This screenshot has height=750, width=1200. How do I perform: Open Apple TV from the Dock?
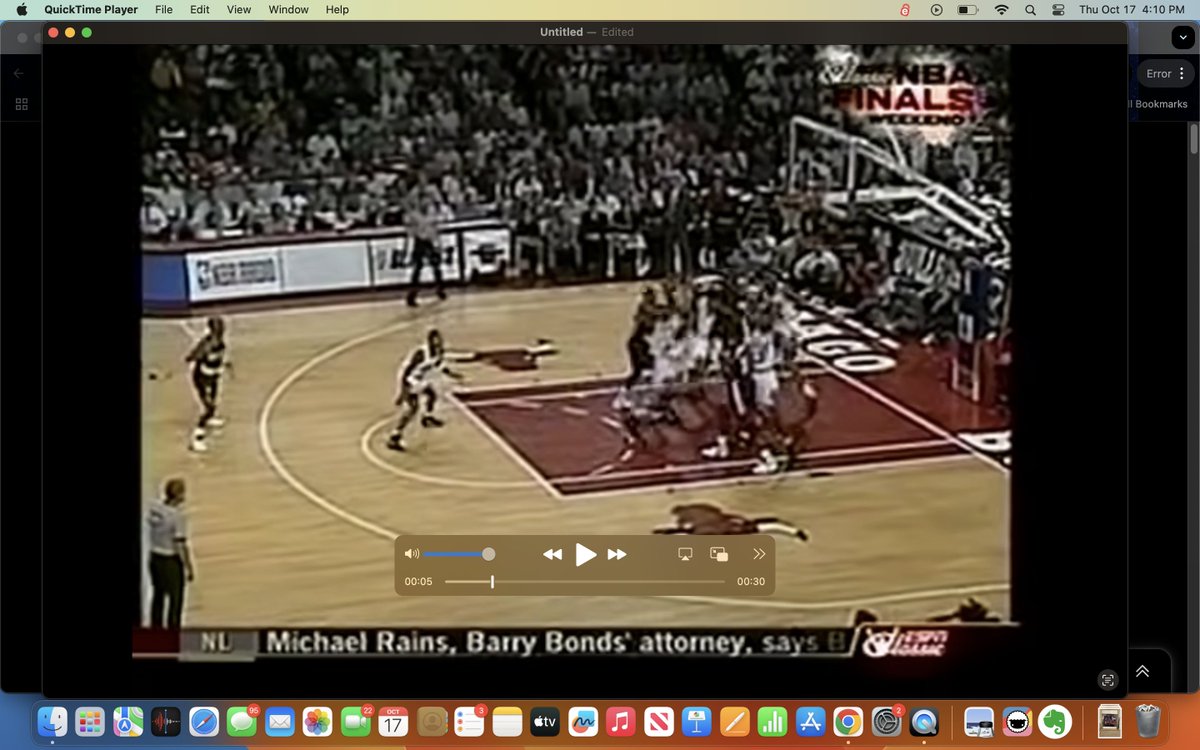click(545, 720)
